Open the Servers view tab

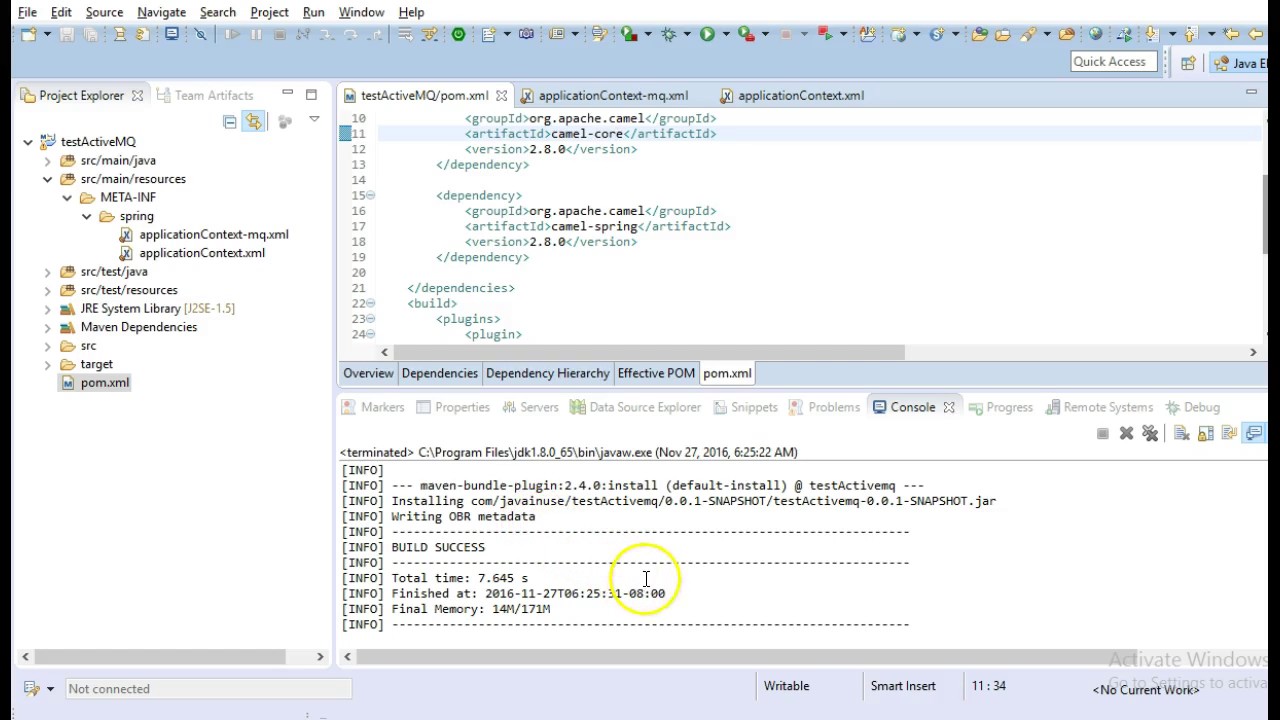click(530, 407)
